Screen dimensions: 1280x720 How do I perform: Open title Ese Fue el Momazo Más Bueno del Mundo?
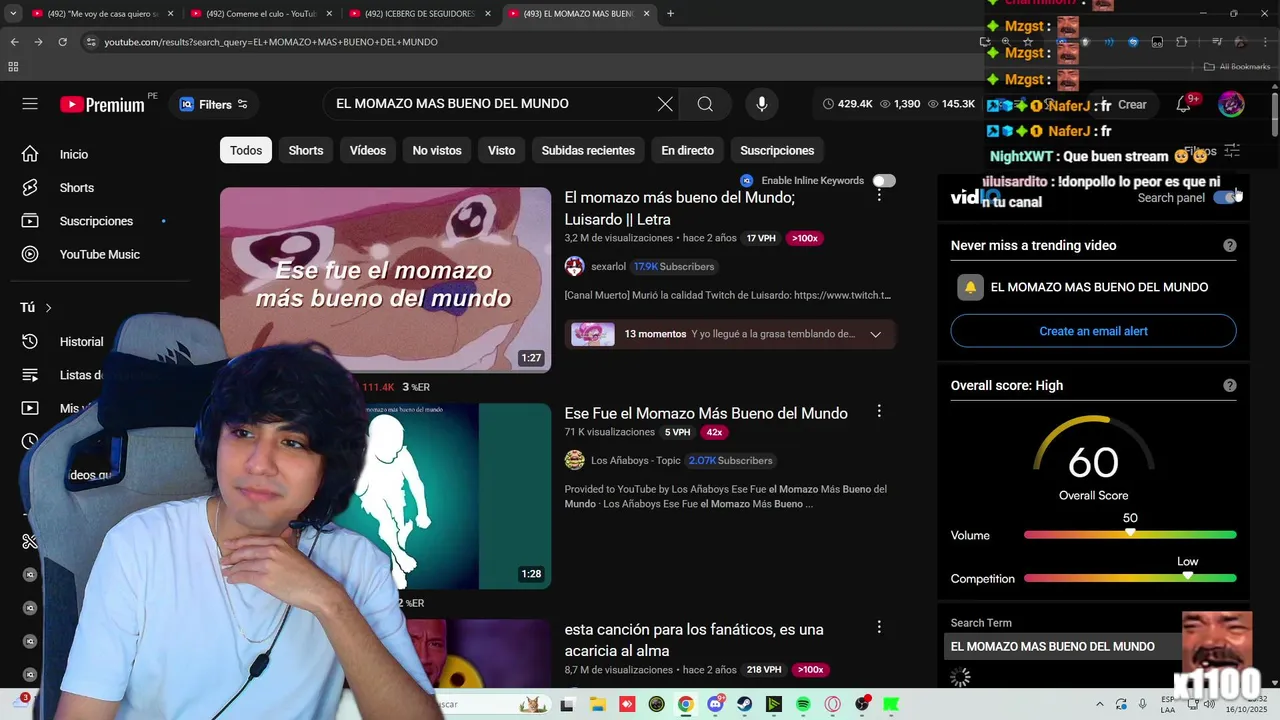(706, 413)
